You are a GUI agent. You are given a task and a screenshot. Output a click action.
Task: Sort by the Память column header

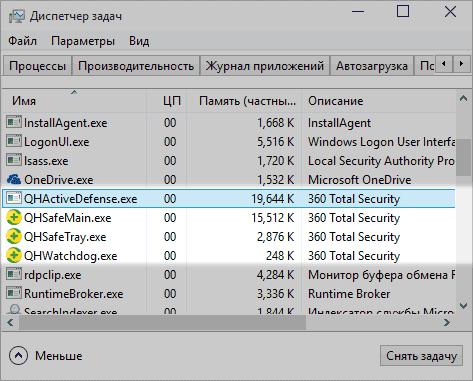pos(244,101)
